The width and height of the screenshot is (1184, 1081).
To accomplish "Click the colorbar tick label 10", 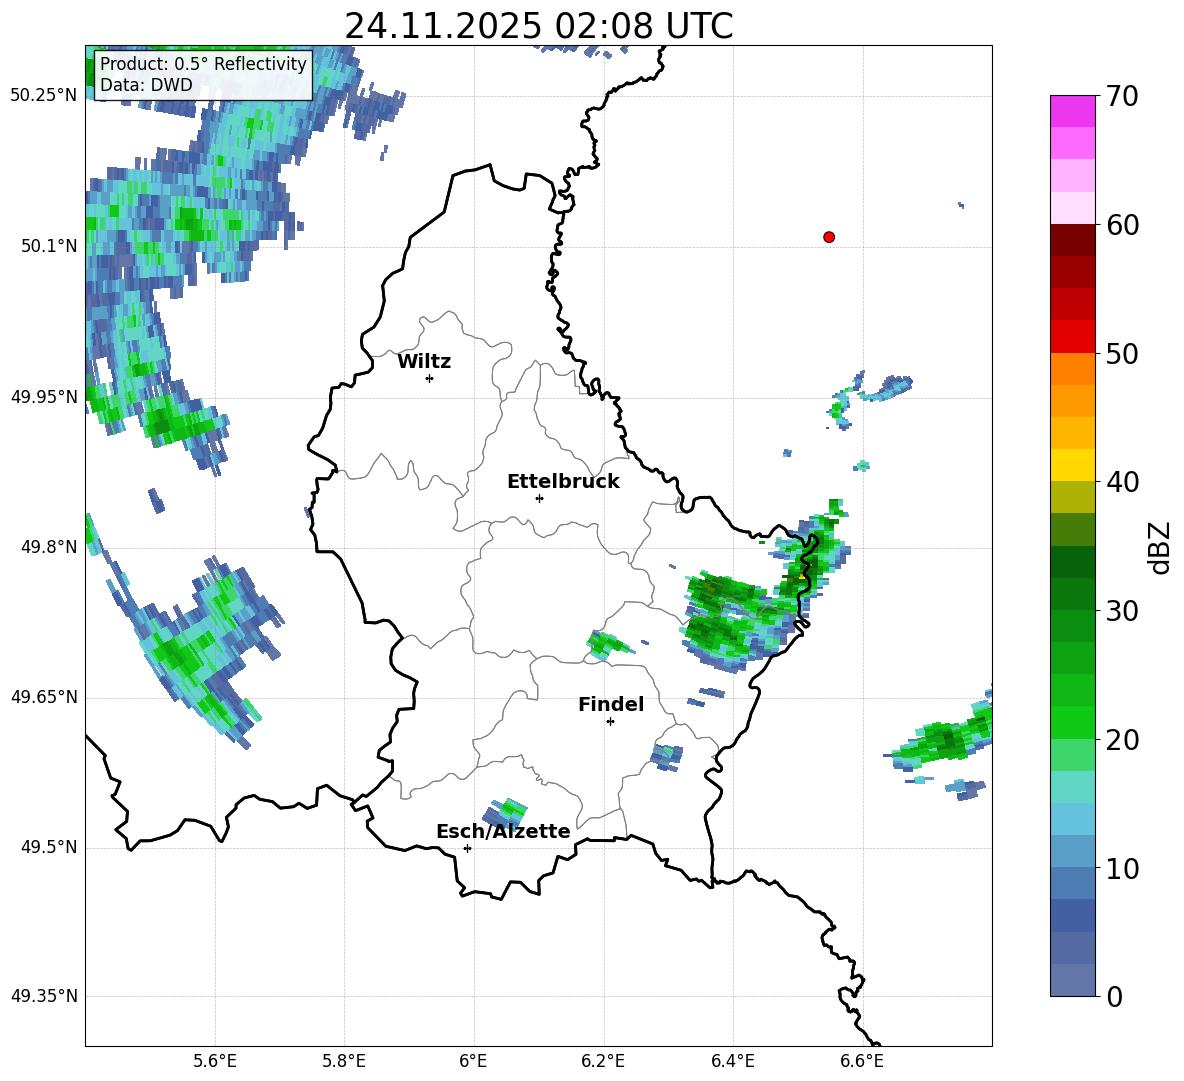I will pyautogui.click(x=1122, y=869).
